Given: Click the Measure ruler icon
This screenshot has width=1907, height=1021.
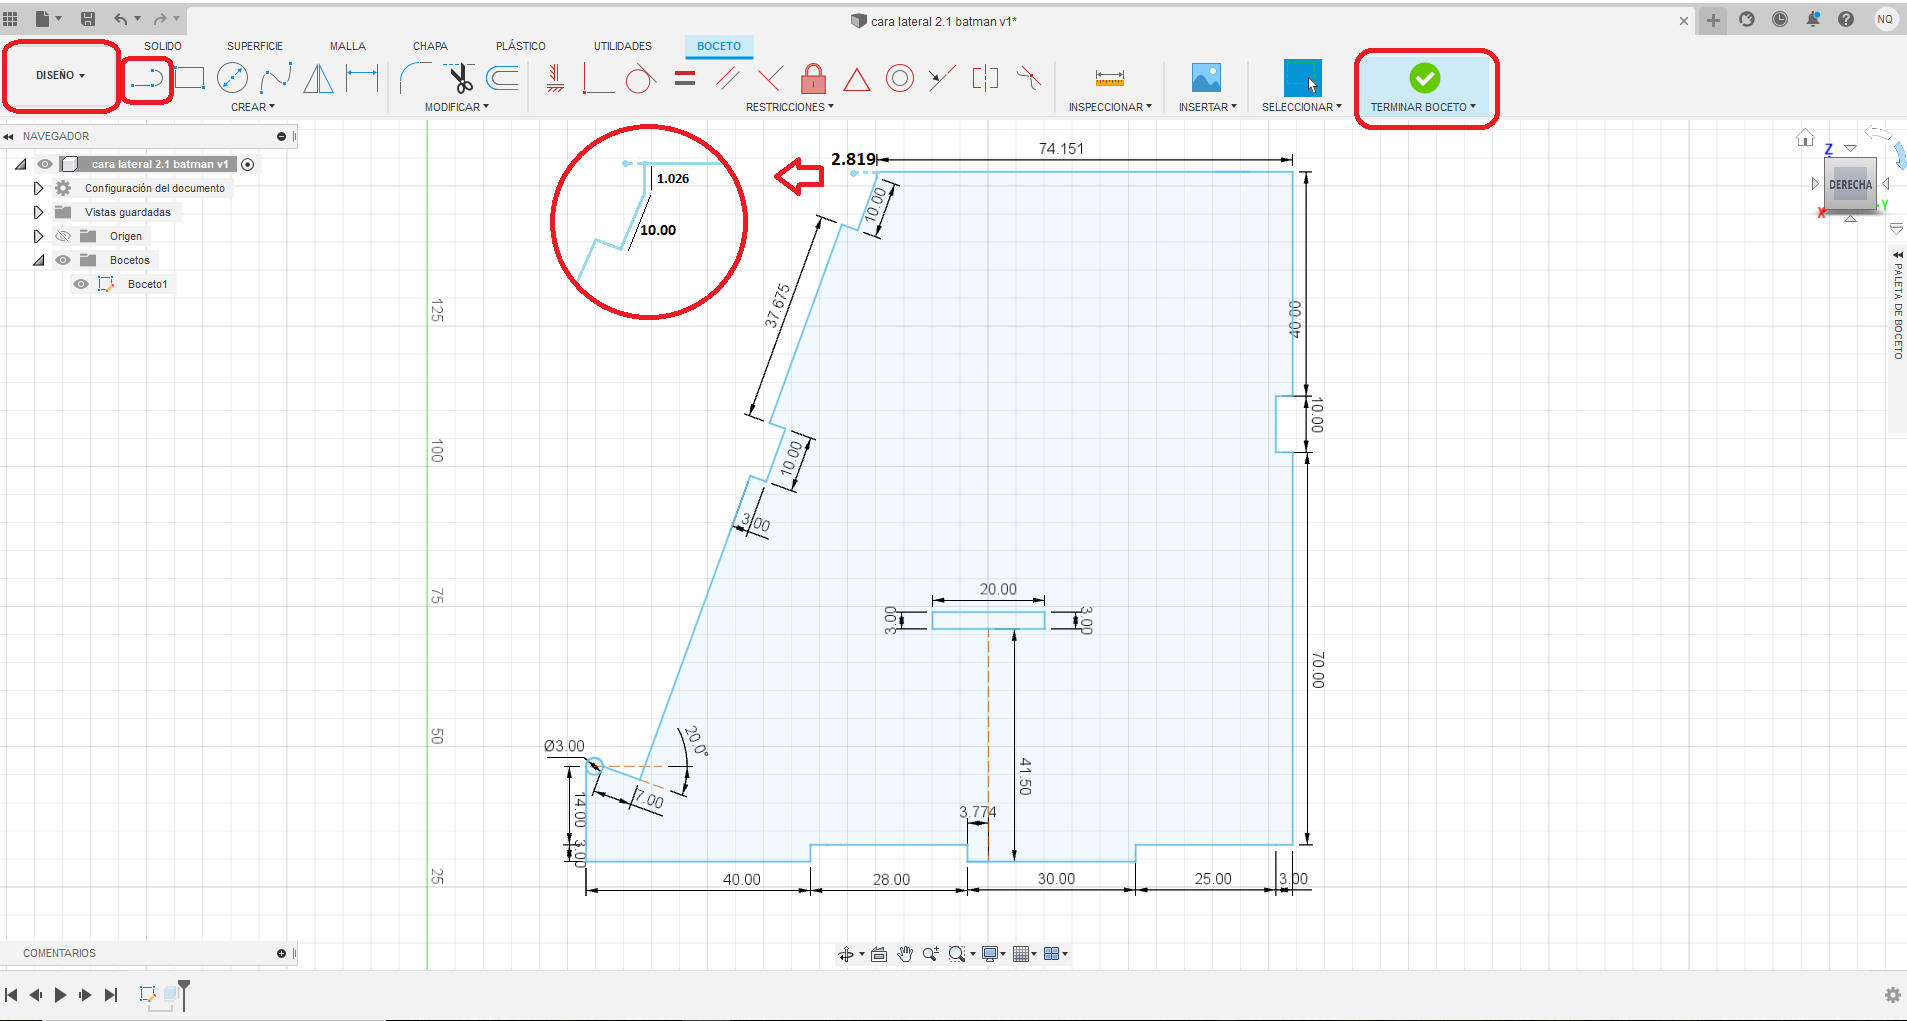Looking at the screenshot, I should coord(1110,78).
